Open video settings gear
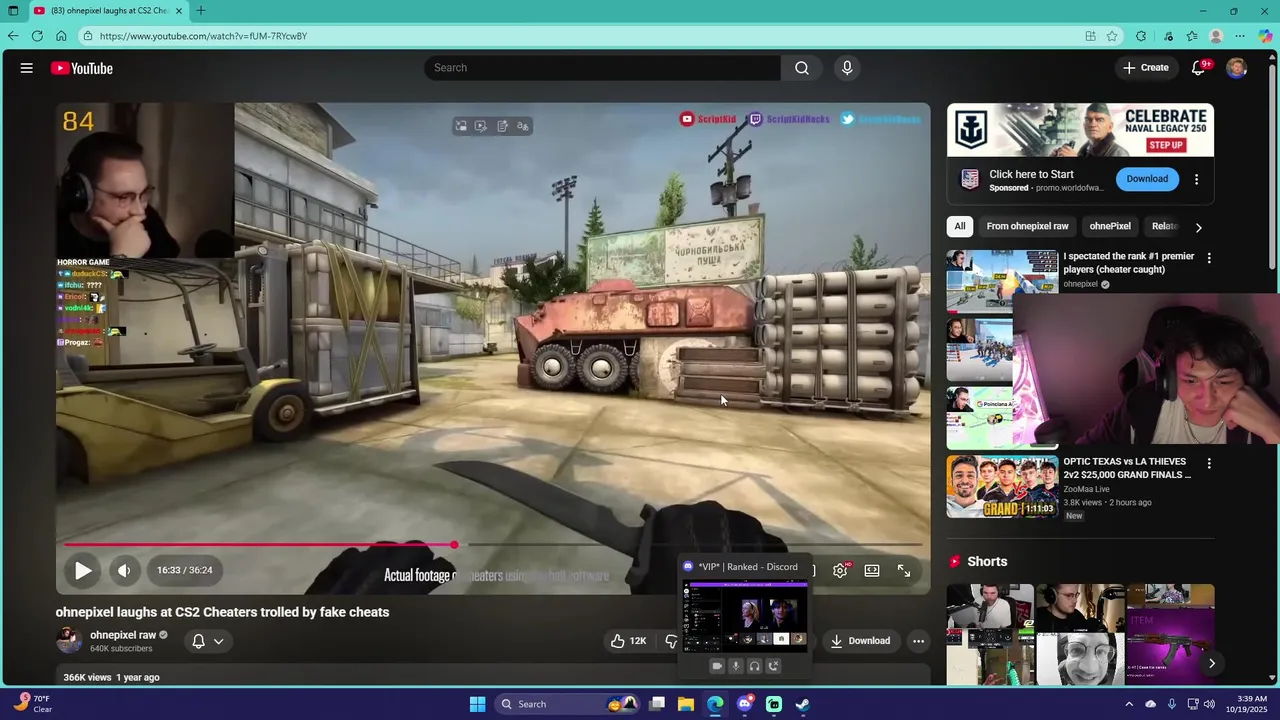 (840, 570)
